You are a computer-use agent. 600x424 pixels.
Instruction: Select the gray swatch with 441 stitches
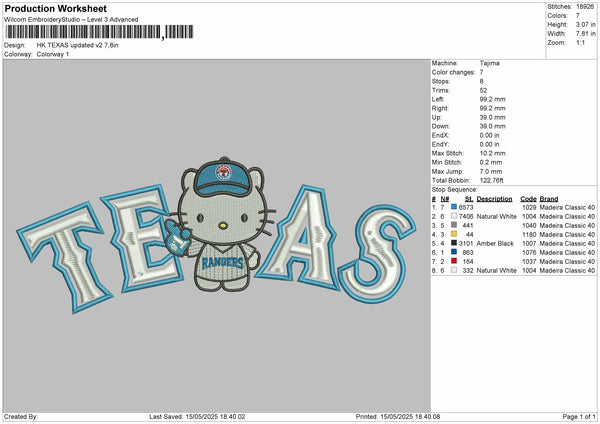454,225
